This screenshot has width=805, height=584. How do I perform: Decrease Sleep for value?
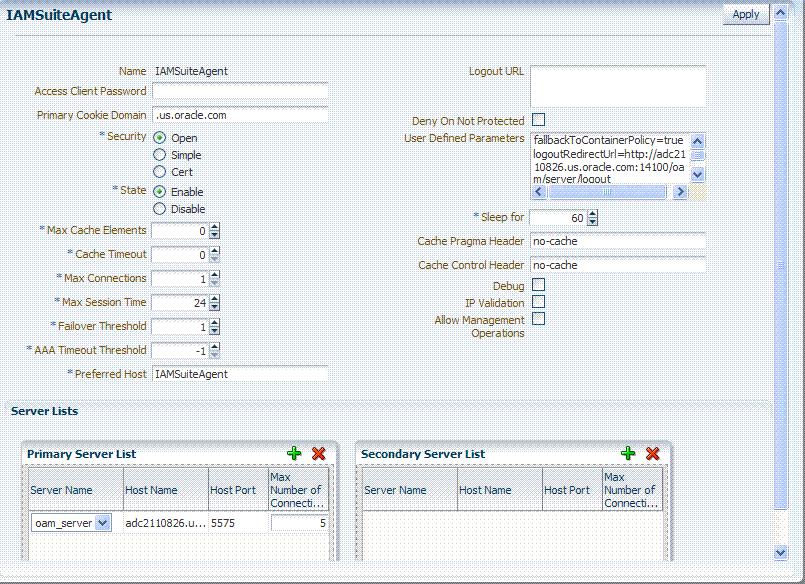(592, 222)
